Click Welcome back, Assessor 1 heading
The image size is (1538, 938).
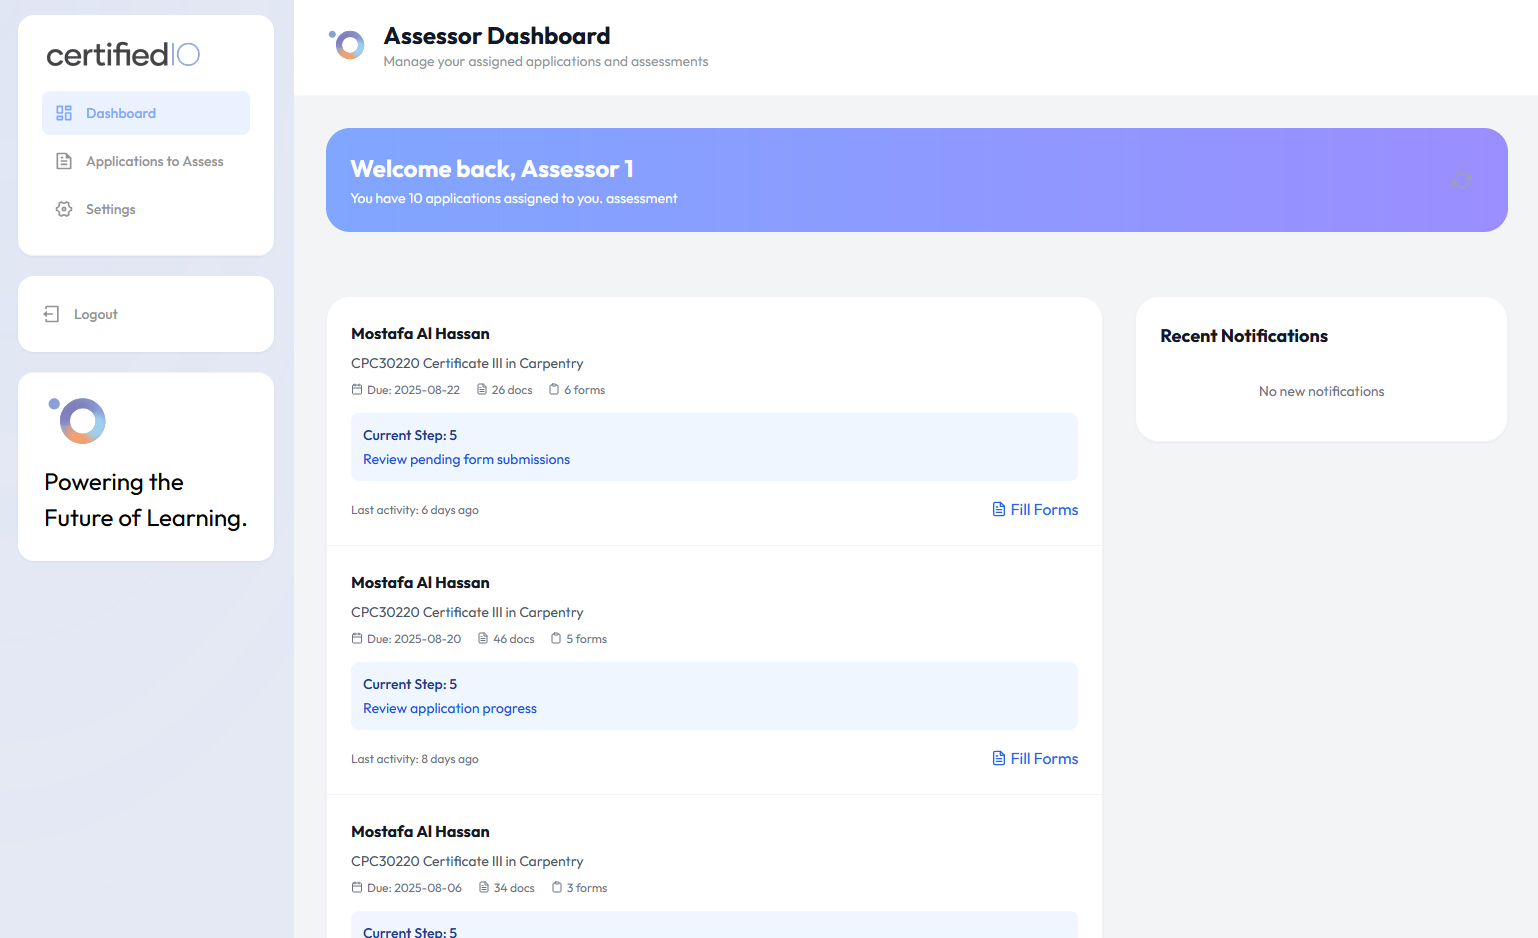click(x=492, y=169)
